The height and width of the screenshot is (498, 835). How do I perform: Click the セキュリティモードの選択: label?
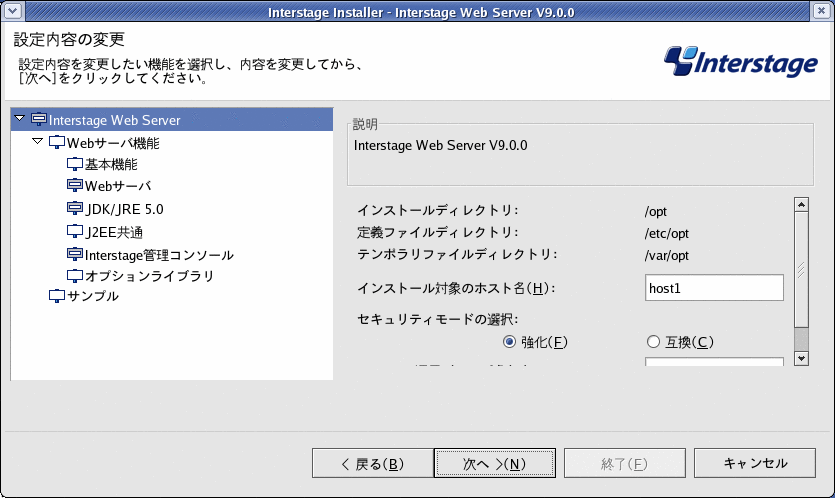coord(438,319)
